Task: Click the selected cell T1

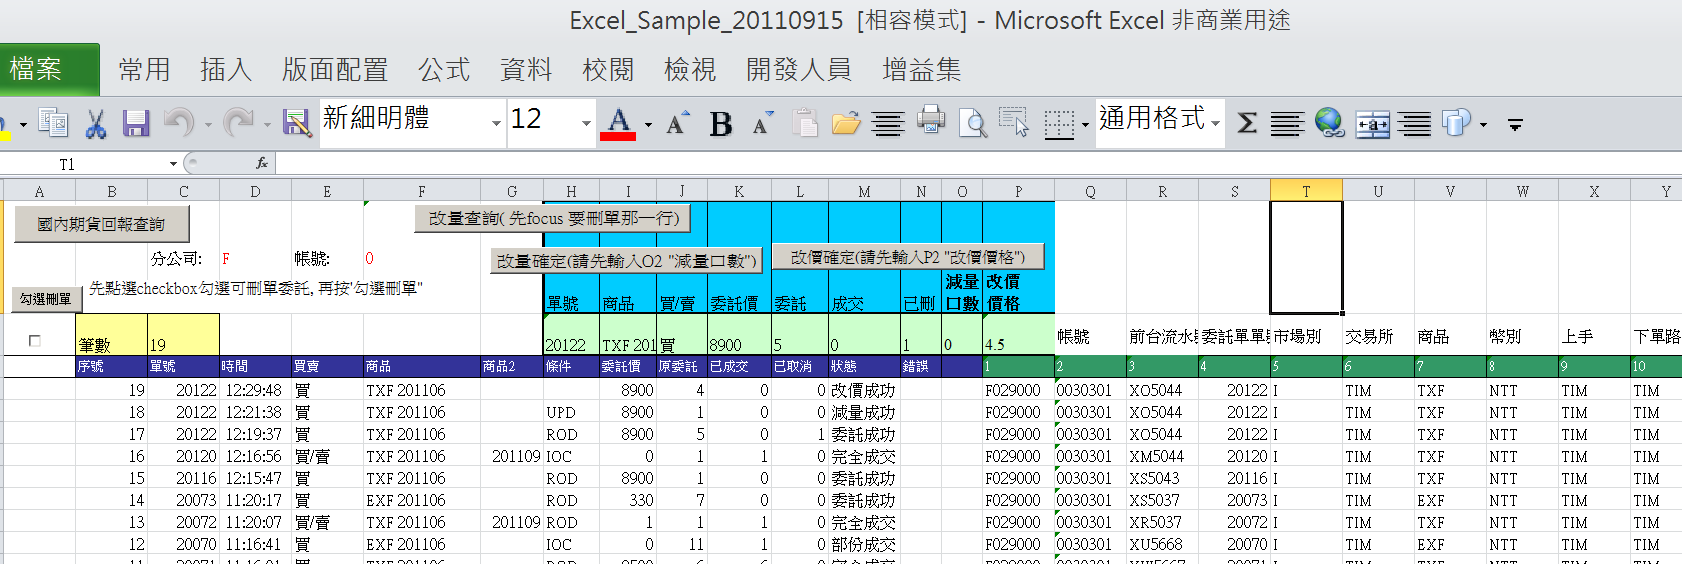Action: pyautogui.click(x=1306, y=258)
